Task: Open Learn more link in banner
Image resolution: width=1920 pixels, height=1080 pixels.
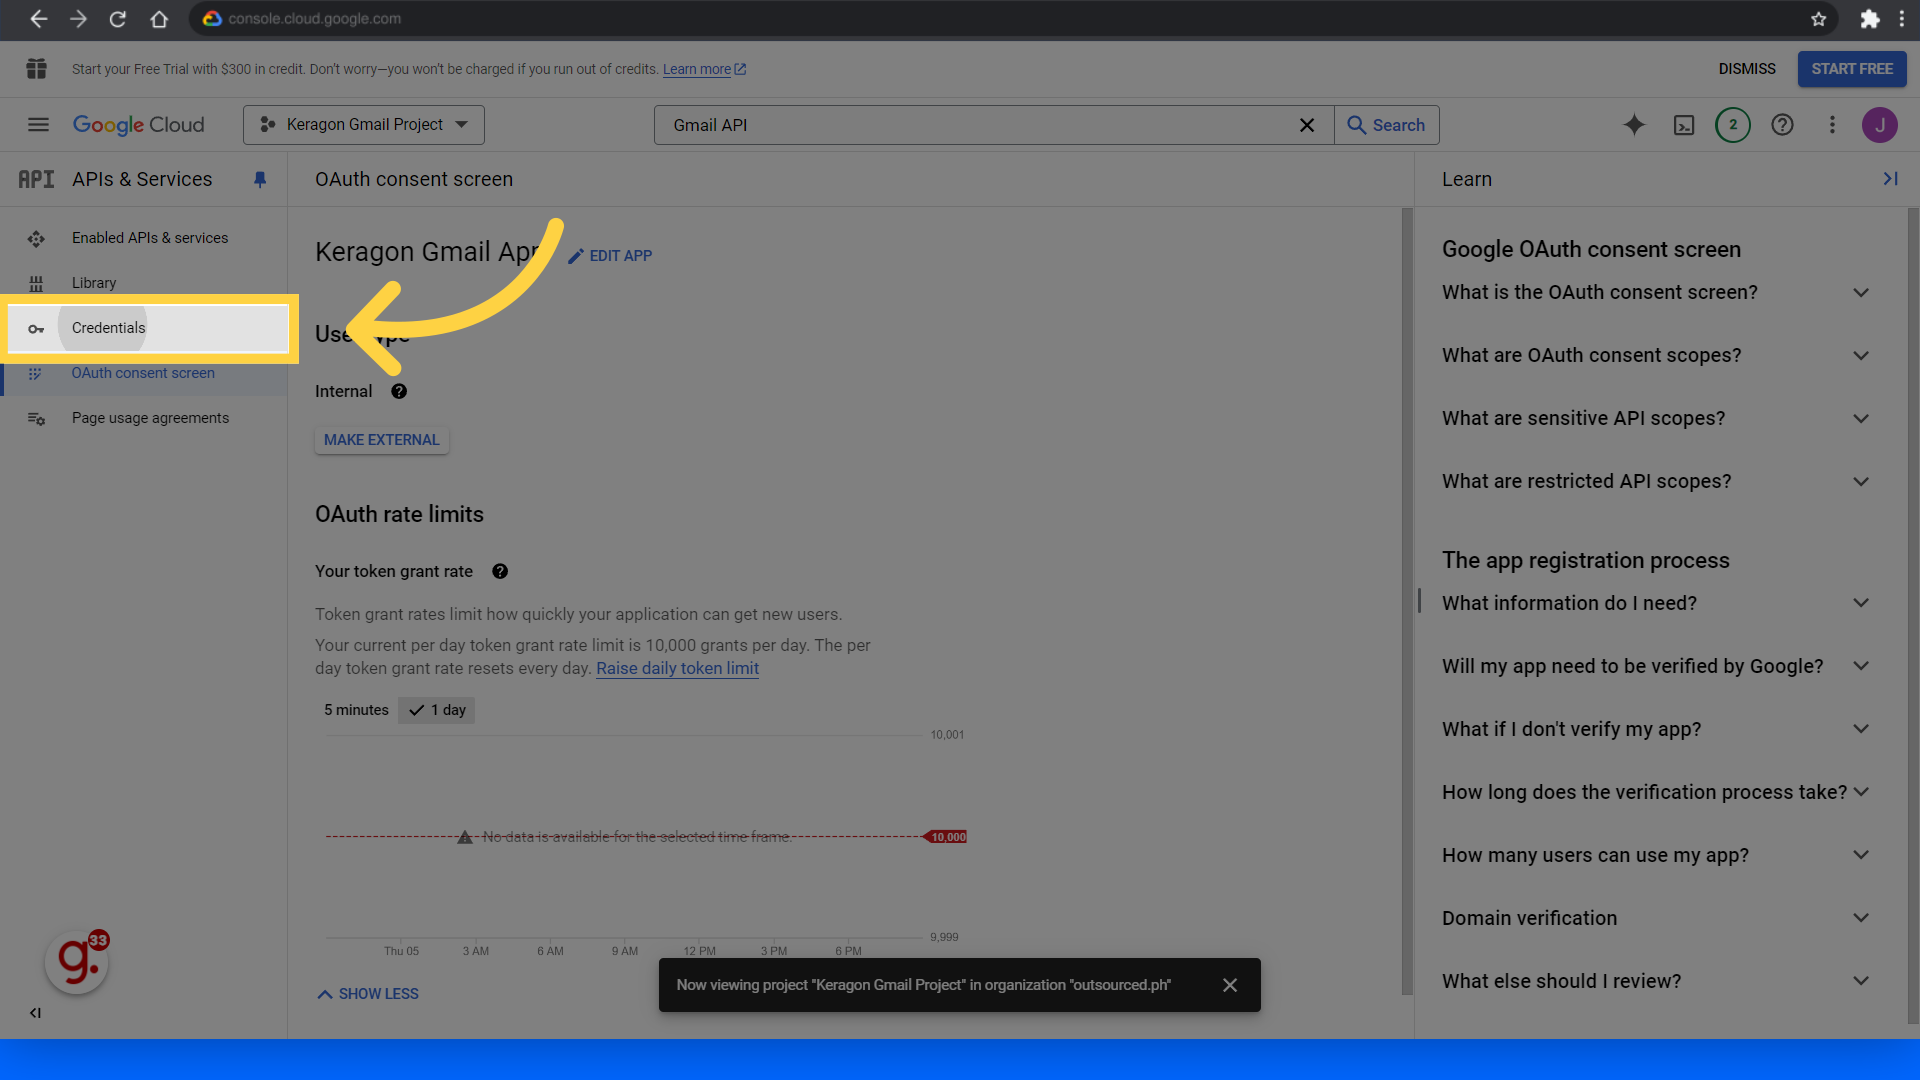Action: click(704, 69)
